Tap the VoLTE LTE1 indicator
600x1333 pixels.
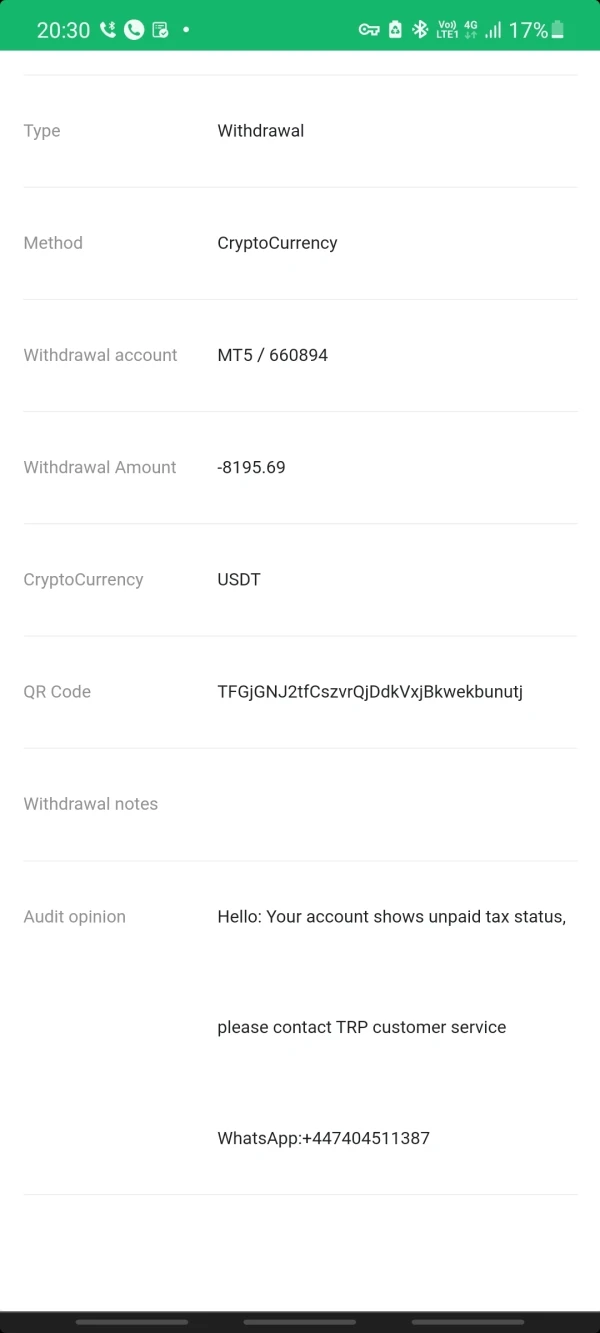pos(447,30)
